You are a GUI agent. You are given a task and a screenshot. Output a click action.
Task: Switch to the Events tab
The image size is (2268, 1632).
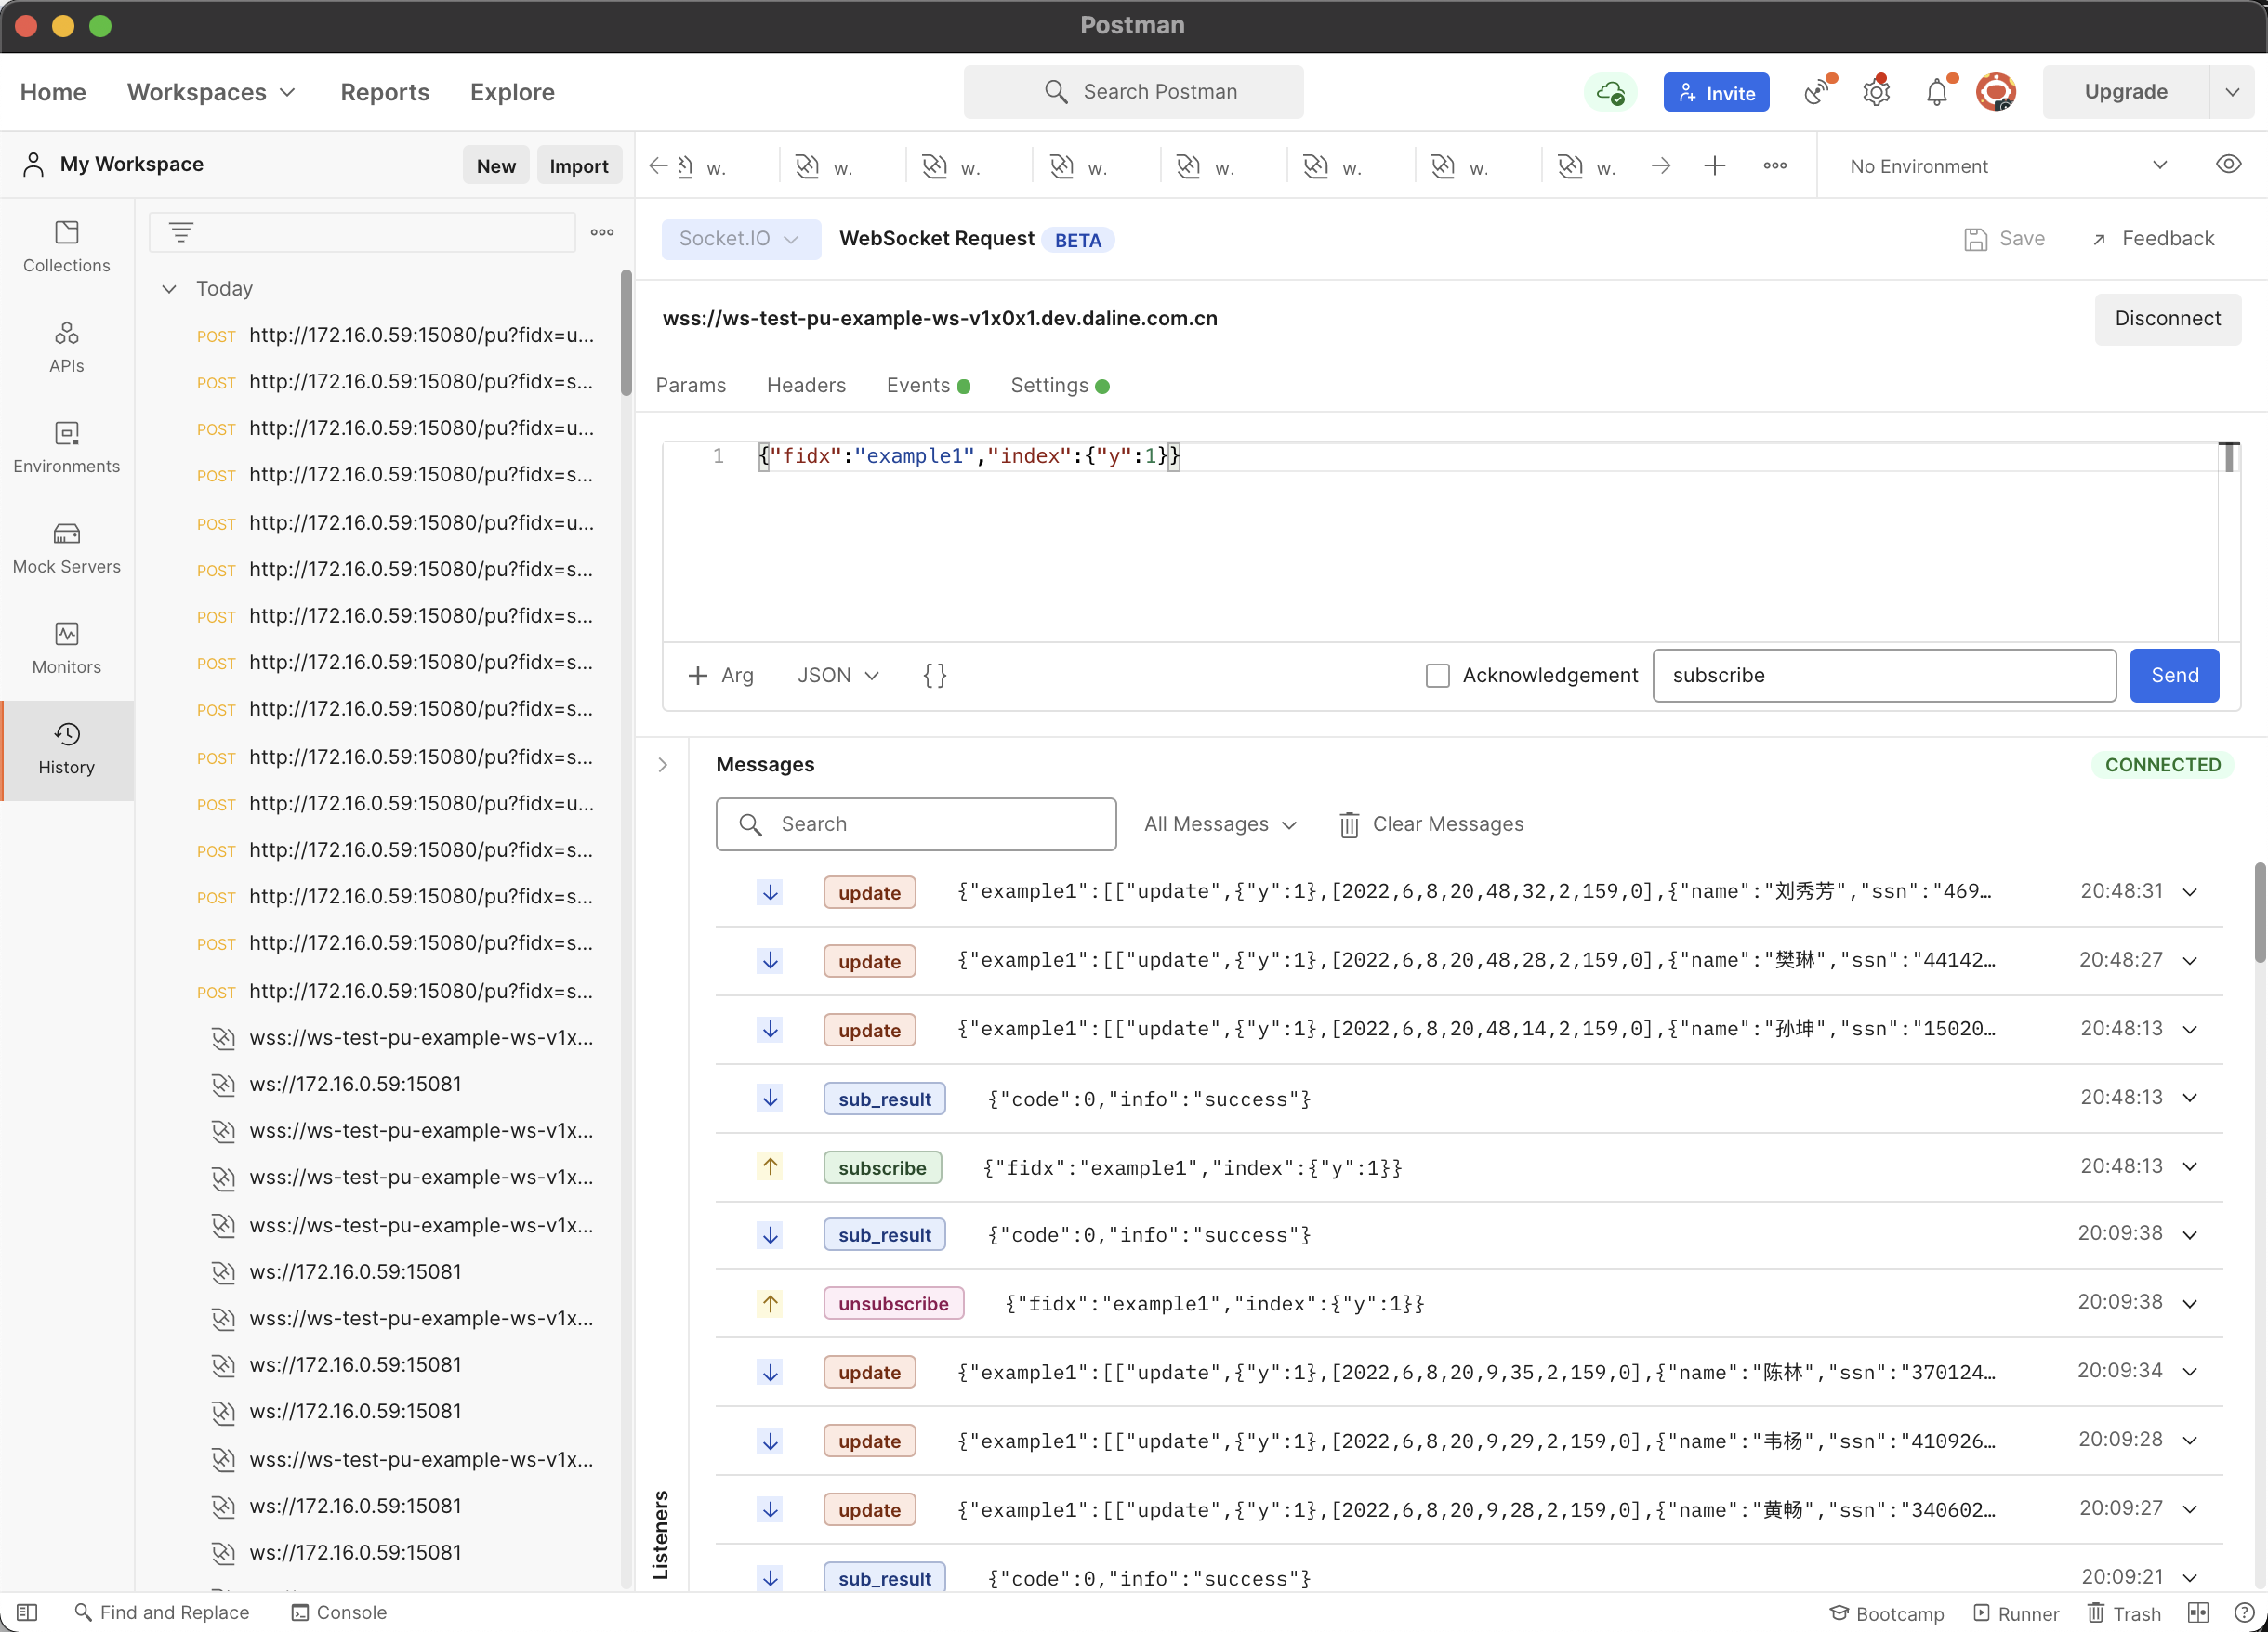coord(927,385)
